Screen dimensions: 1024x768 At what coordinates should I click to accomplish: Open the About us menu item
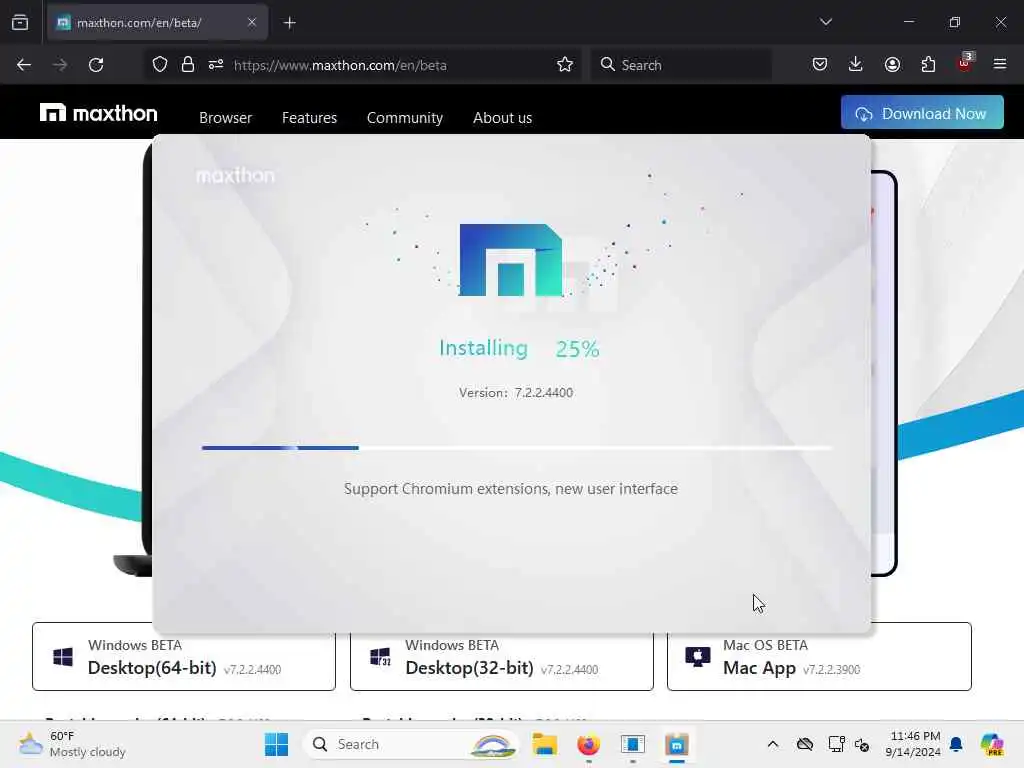point(502,118)
